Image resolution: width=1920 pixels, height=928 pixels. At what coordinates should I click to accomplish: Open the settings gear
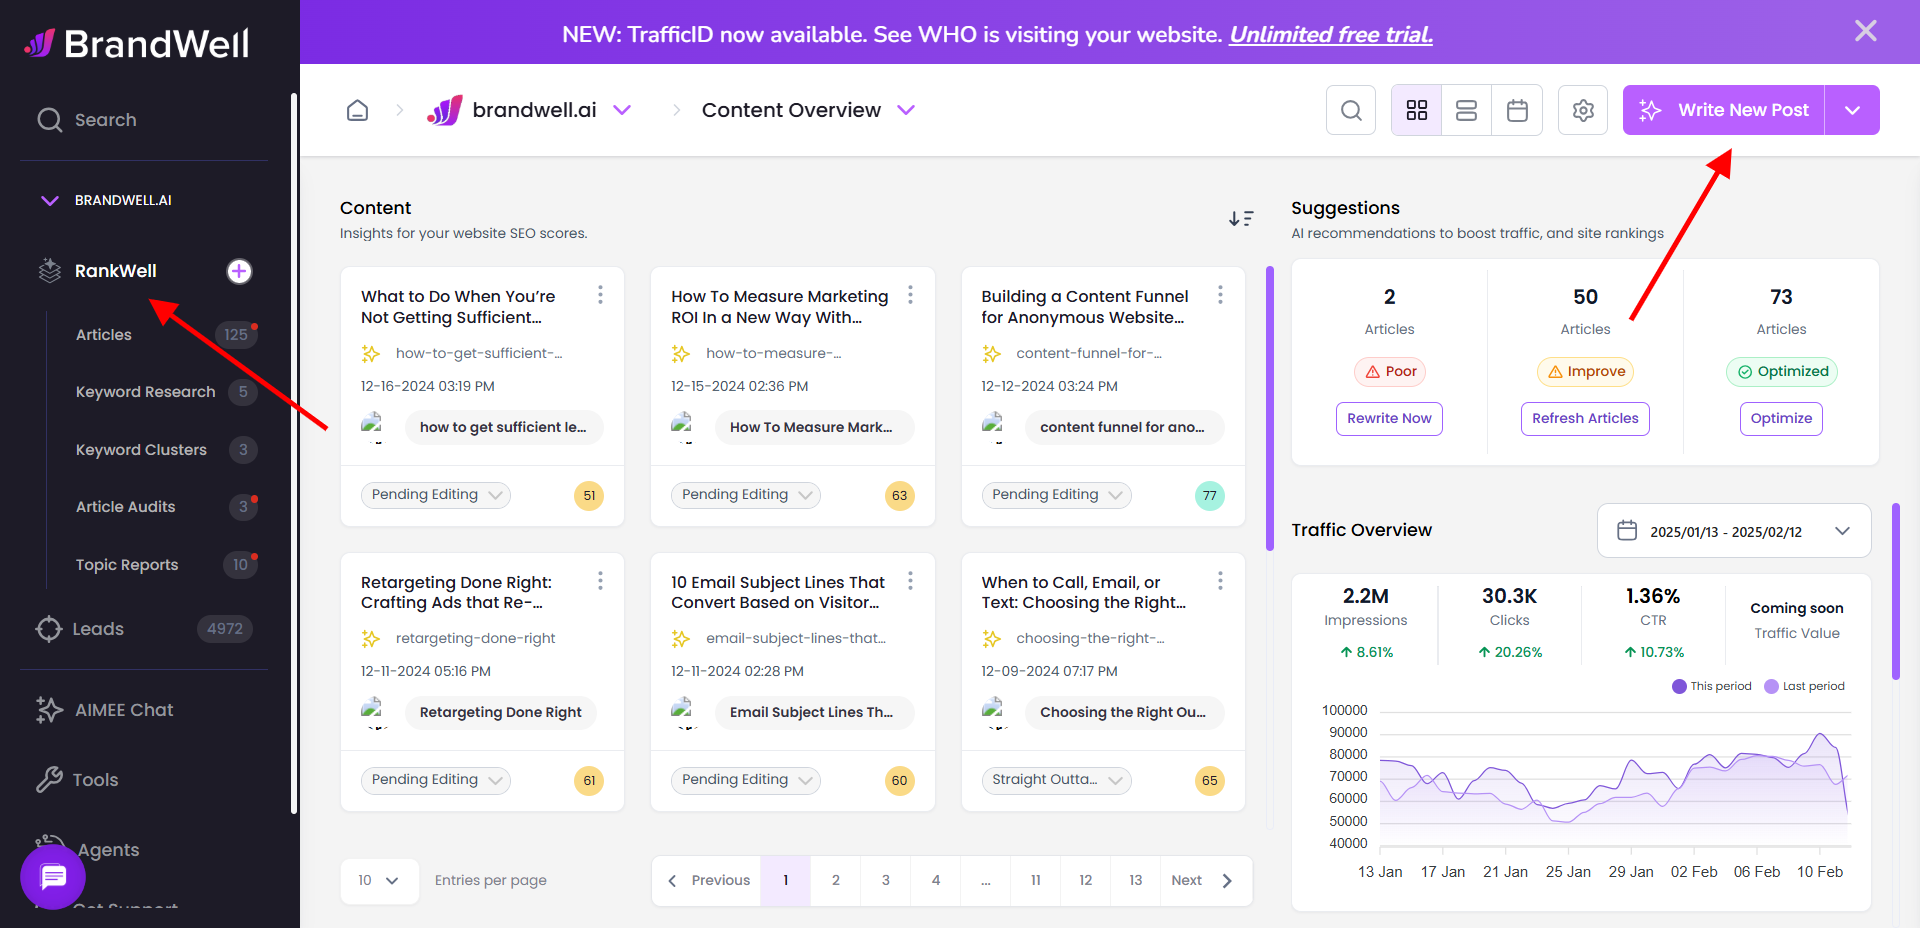click(1583, 110)
